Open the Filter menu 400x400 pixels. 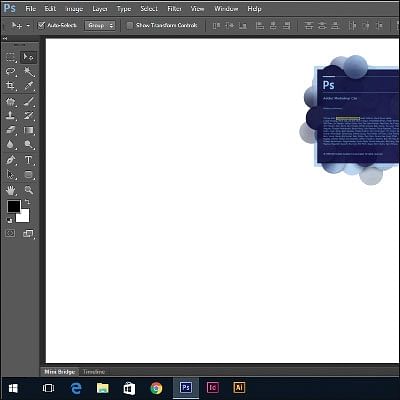(174, 9)
